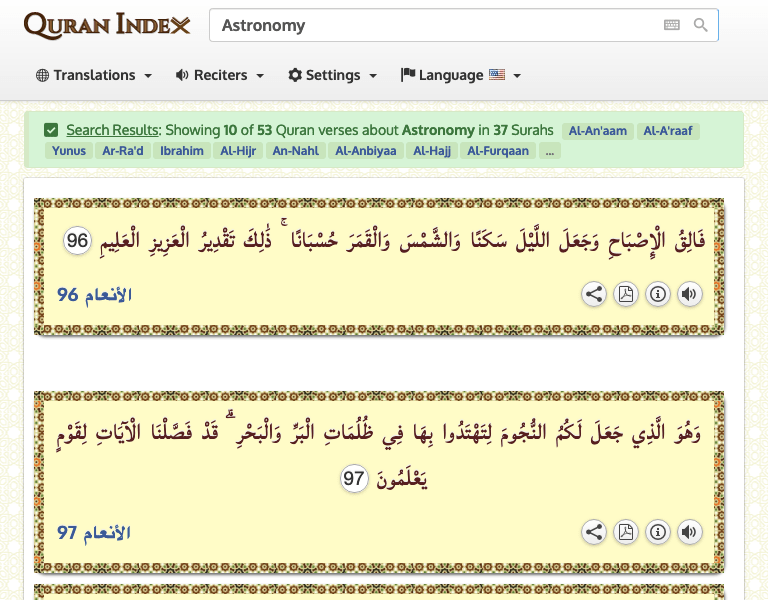Download PDF of verse 97
Image resolution: width=768 pixels, height=600 pixels.
pyautogui.click(x=626, y=532)
